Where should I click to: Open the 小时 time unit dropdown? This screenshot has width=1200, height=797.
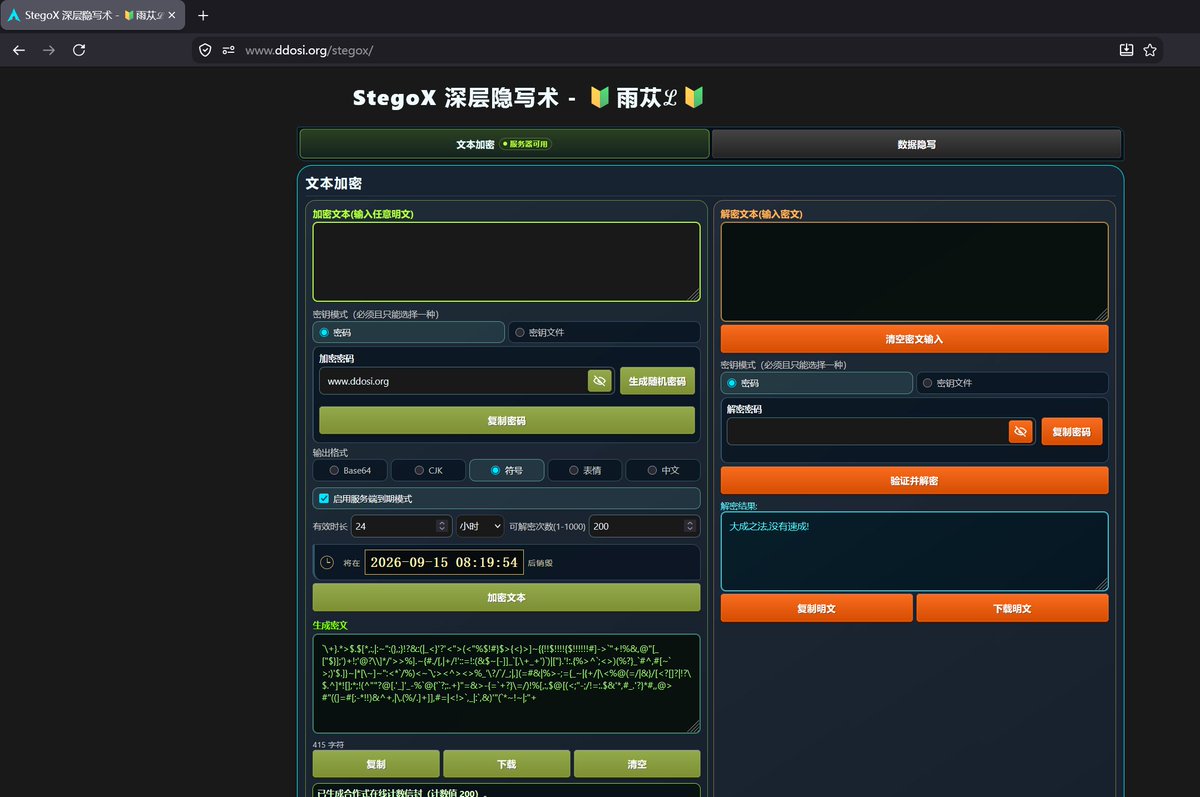(480, 526)
